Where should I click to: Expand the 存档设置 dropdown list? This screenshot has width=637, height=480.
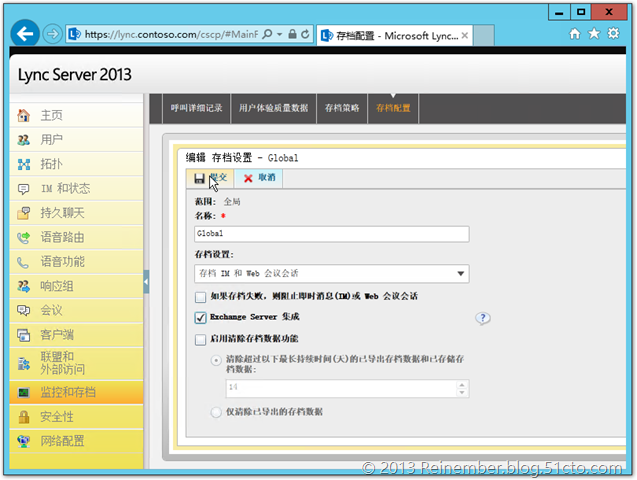tap(460, 273)
